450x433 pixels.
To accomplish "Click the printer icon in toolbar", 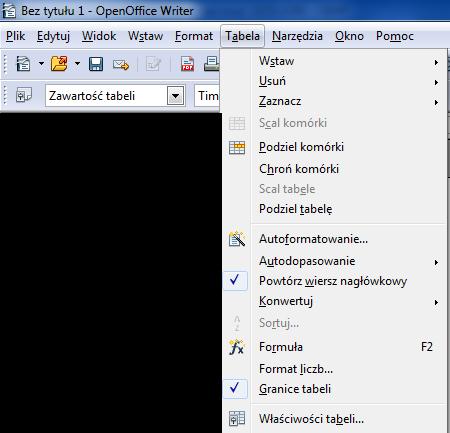I will 212,64.
